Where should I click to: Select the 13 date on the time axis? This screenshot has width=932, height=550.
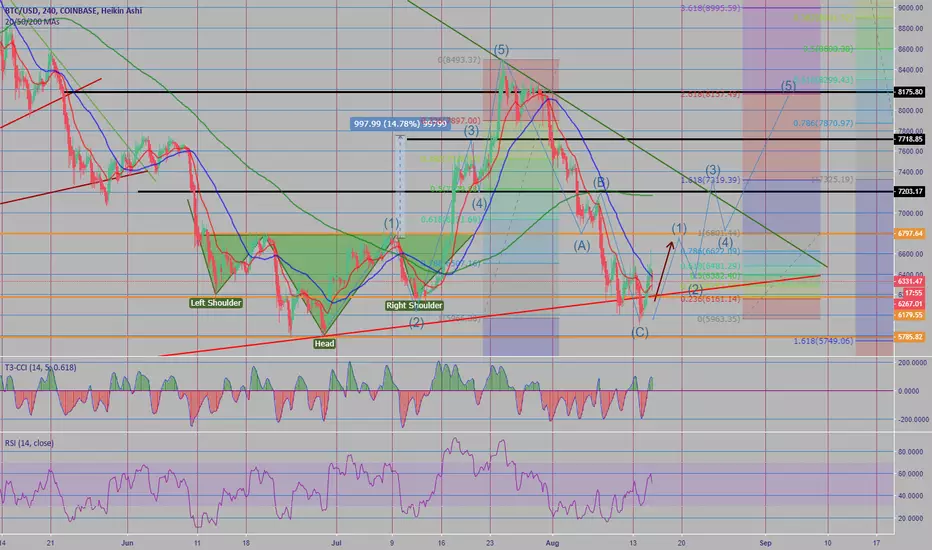coord(633,543)
